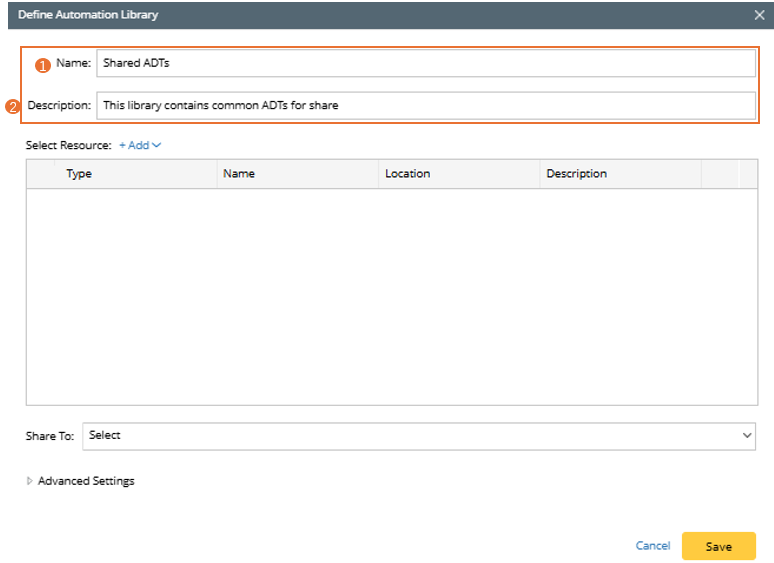Image resolution: width=774 pixels, height=563 pixels.
Task: Expand Advanced Settings triangle
Action: (29, 481)
